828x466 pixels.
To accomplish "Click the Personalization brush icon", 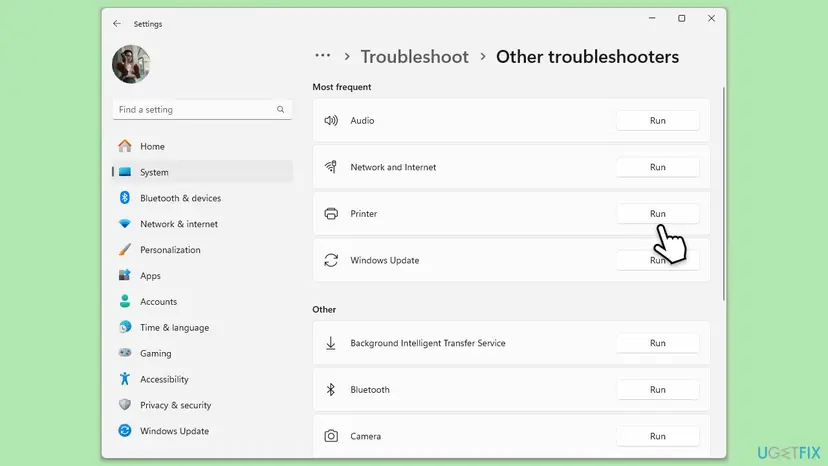I will coord(125,249).
